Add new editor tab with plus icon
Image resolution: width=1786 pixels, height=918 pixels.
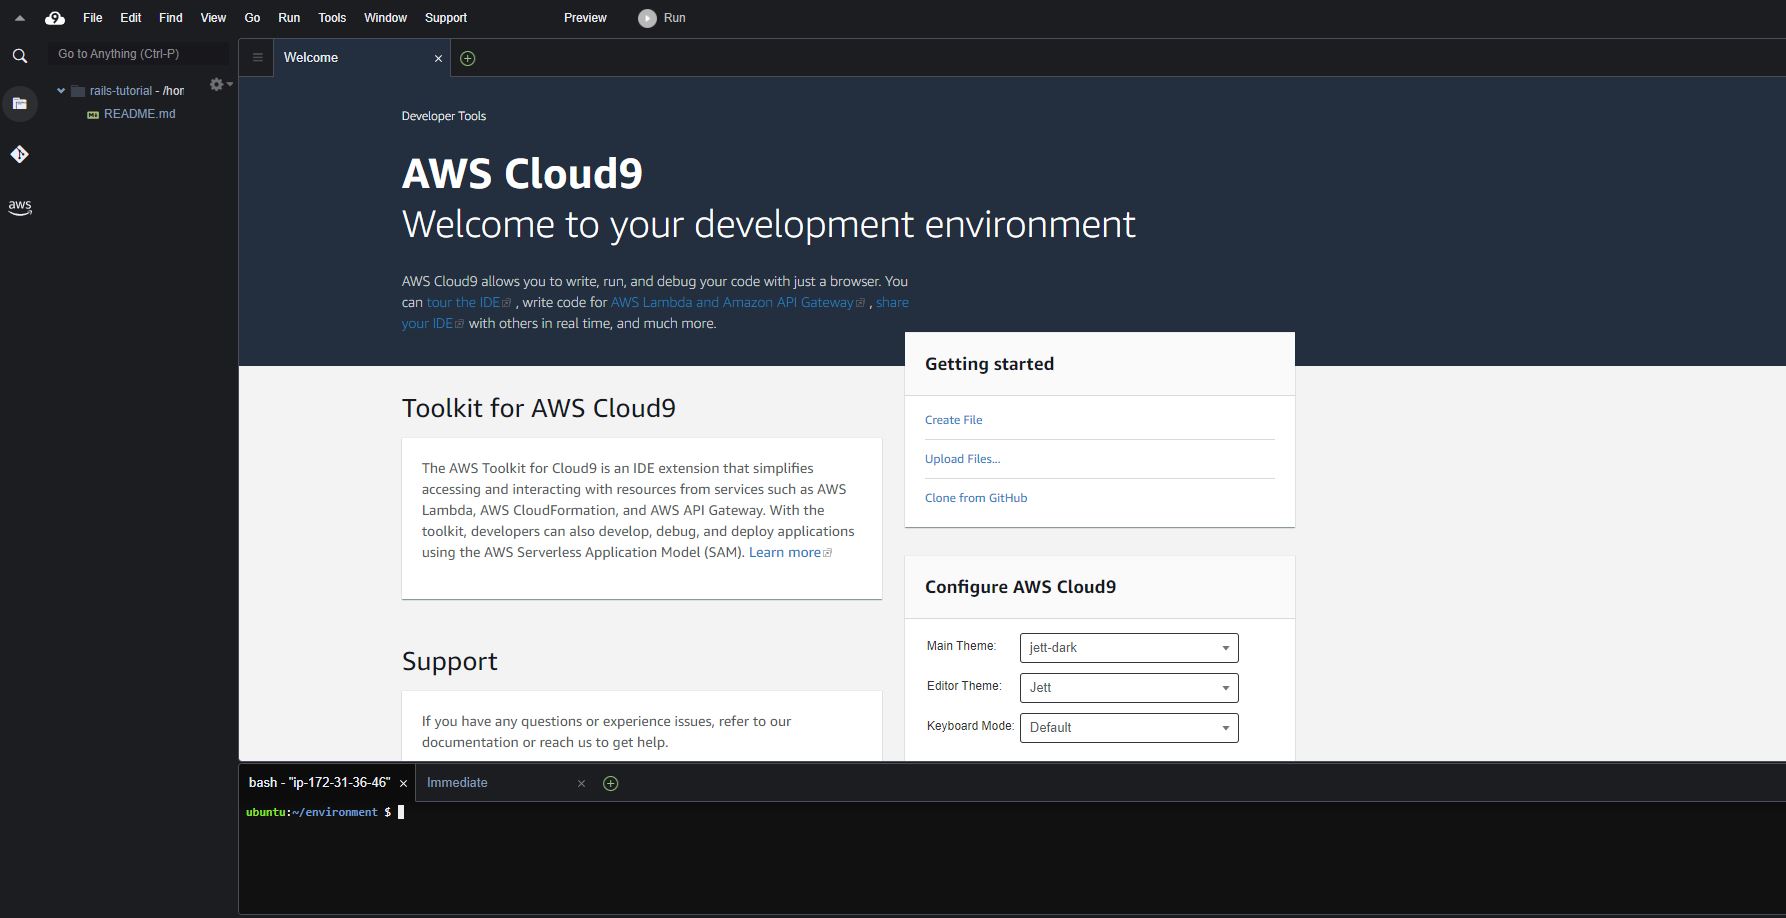(x=467, y=58)
